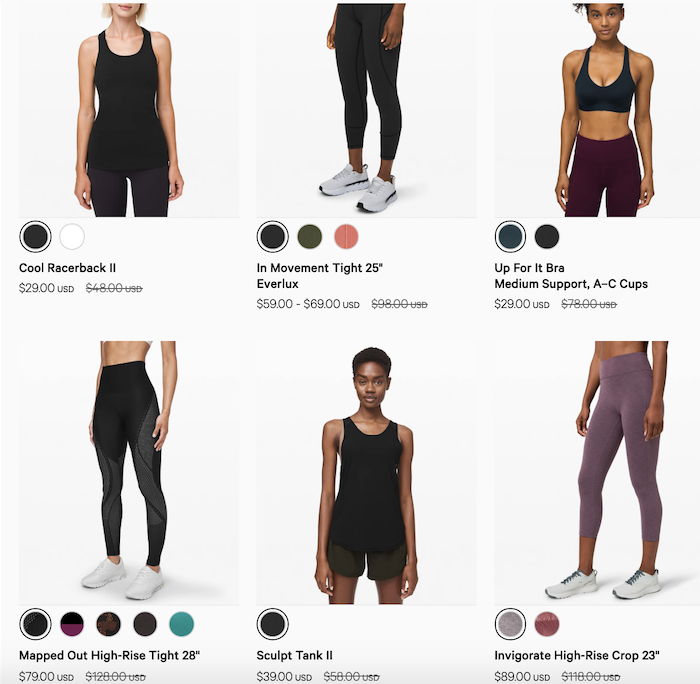Screen dimensions: 700x684
Task: Choose olive green swatch for In Movement Tight
Action: pyautogui.click(x=309, y=237)
